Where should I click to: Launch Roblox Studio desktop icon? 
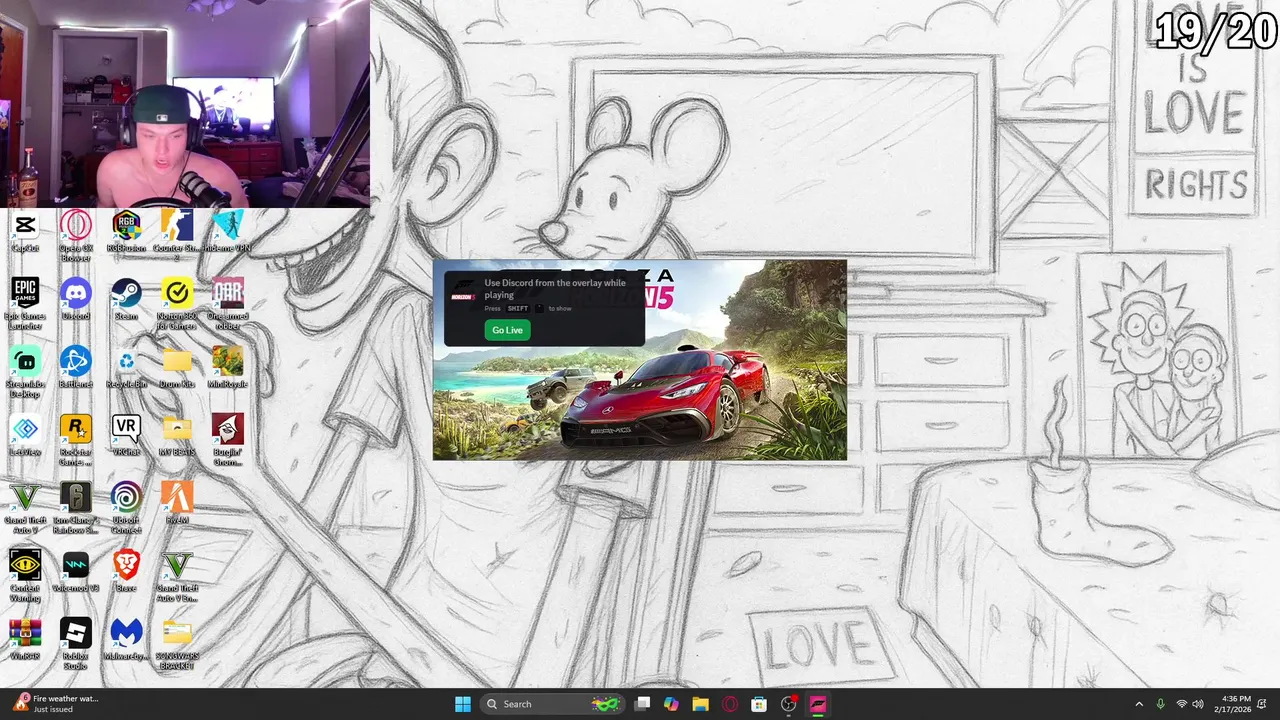(76, 644)
